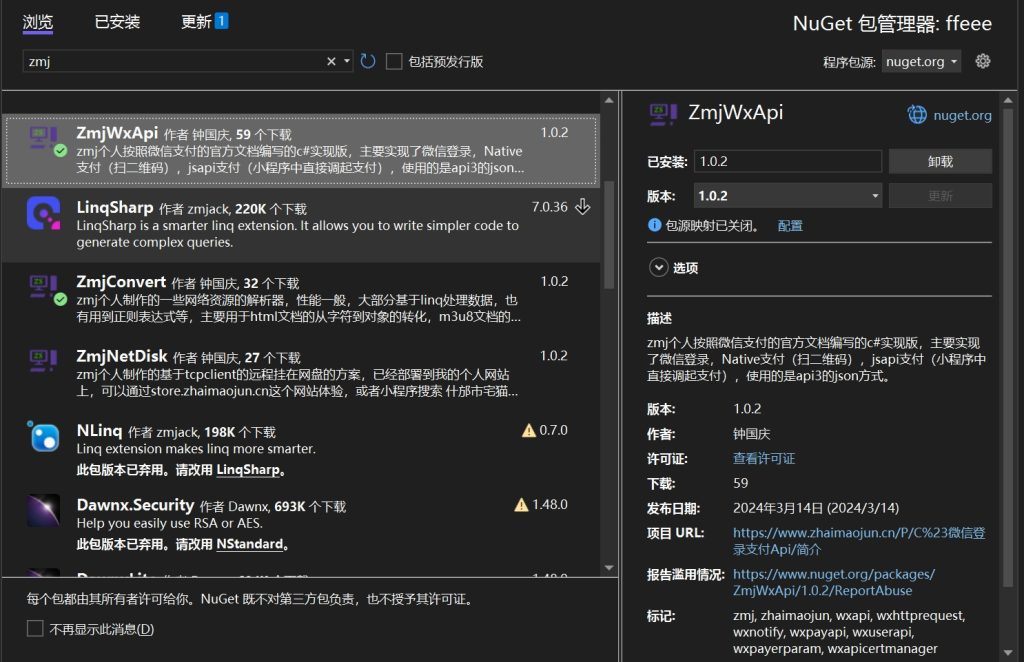
Task: Switch to the 已安装 tab
Action: pyautogui.click(x=117, y=21)
